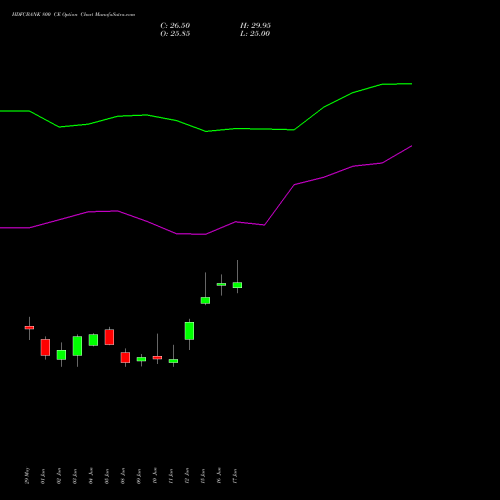Screen dimensions: 500x500
Task: Click the HDFCBANK CE Option chart title
Action: coord(73,15)
